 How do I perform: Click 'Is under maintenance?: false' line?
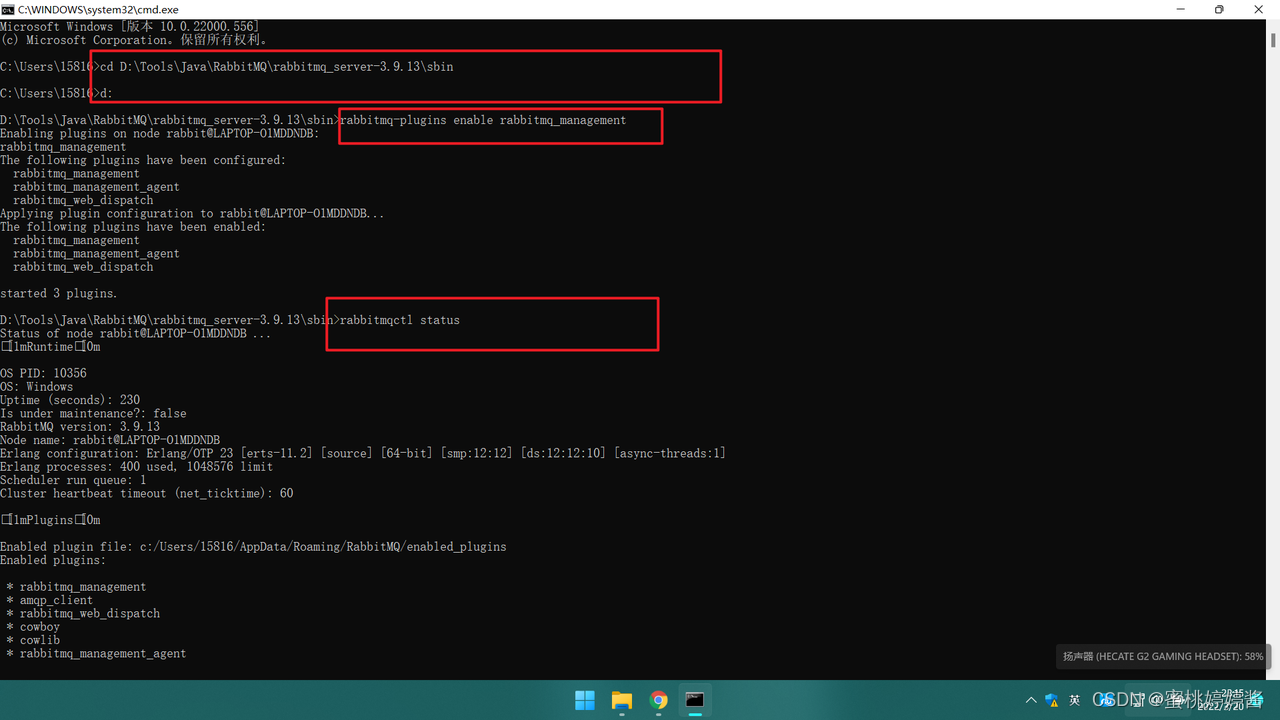coord(93,413)
